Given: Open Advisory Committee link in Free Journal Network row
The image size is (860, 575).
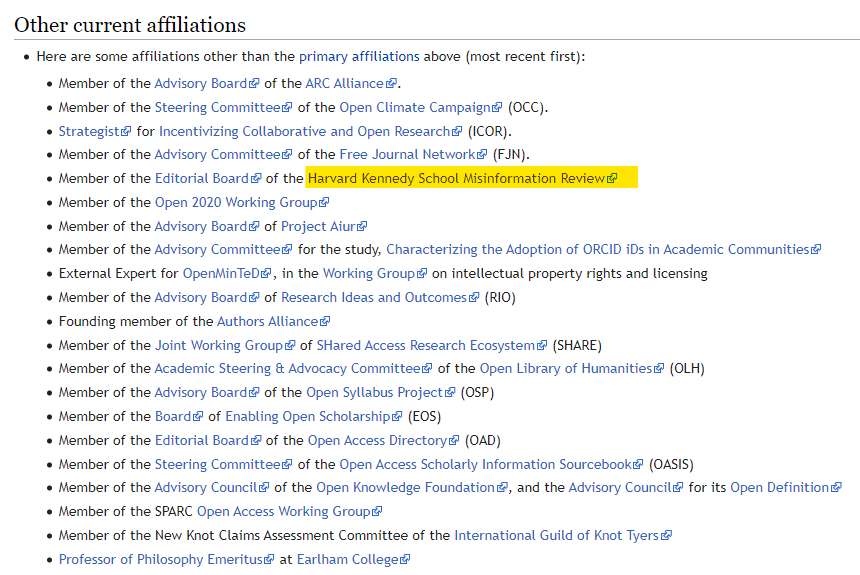Looking at the screenshot, I should click(x=223, y=155).
